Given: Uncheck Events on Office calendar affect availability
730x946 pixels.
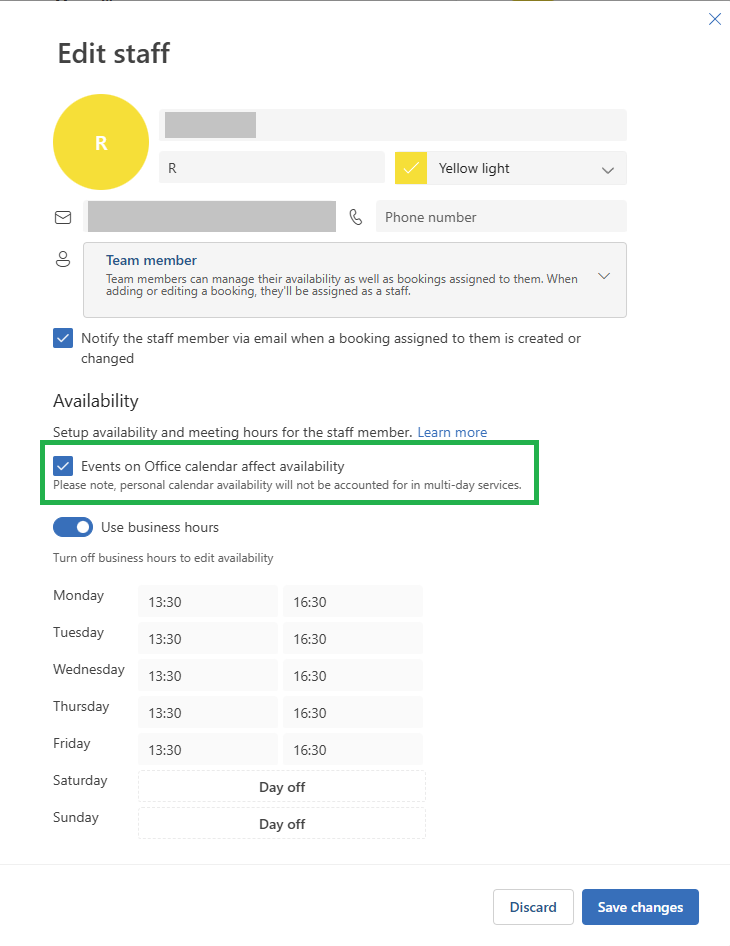Looking at the screenshot, I should click(x=63, y=466).
